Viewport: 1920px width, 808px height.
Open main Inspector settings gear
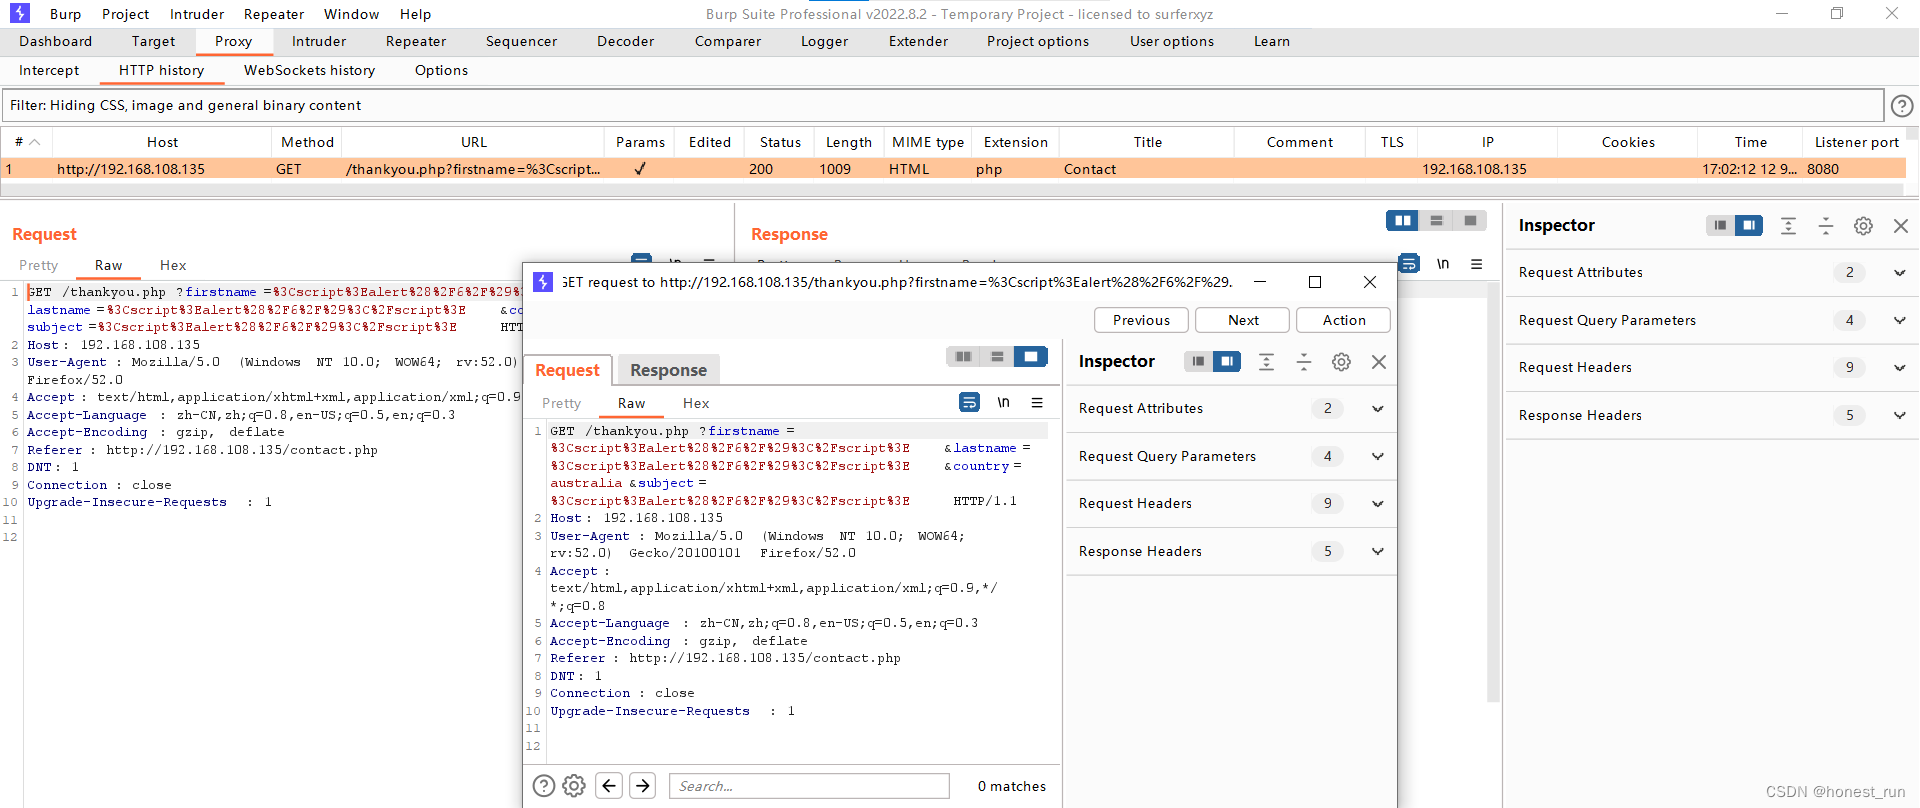(1863, 225)
